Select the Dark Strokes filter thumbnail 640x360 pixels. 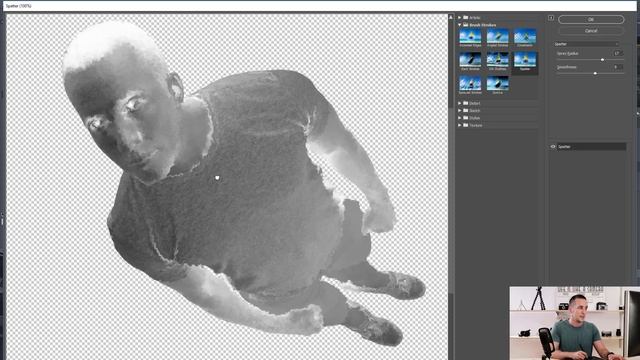pos(470,61)
